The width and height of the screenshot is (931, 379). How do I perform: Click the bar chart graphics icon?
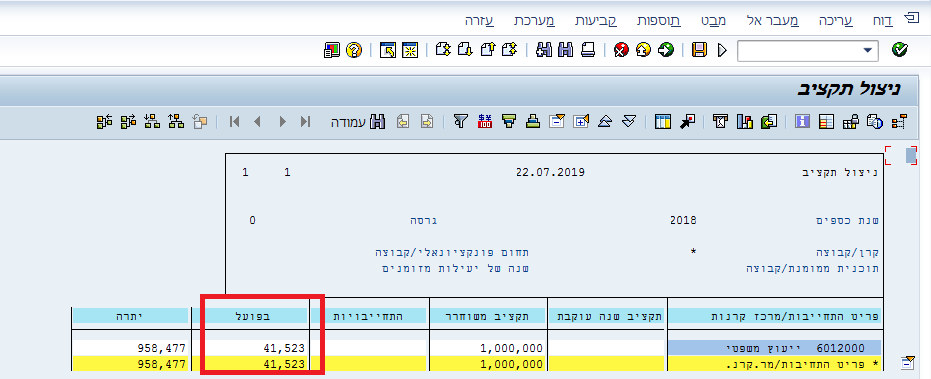click(745, 122)
